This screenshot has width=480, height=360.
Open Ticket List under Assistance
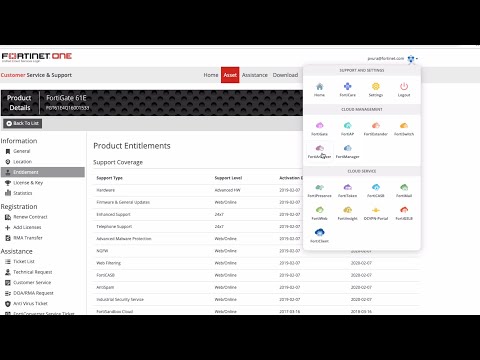click(x=20, y=262)
